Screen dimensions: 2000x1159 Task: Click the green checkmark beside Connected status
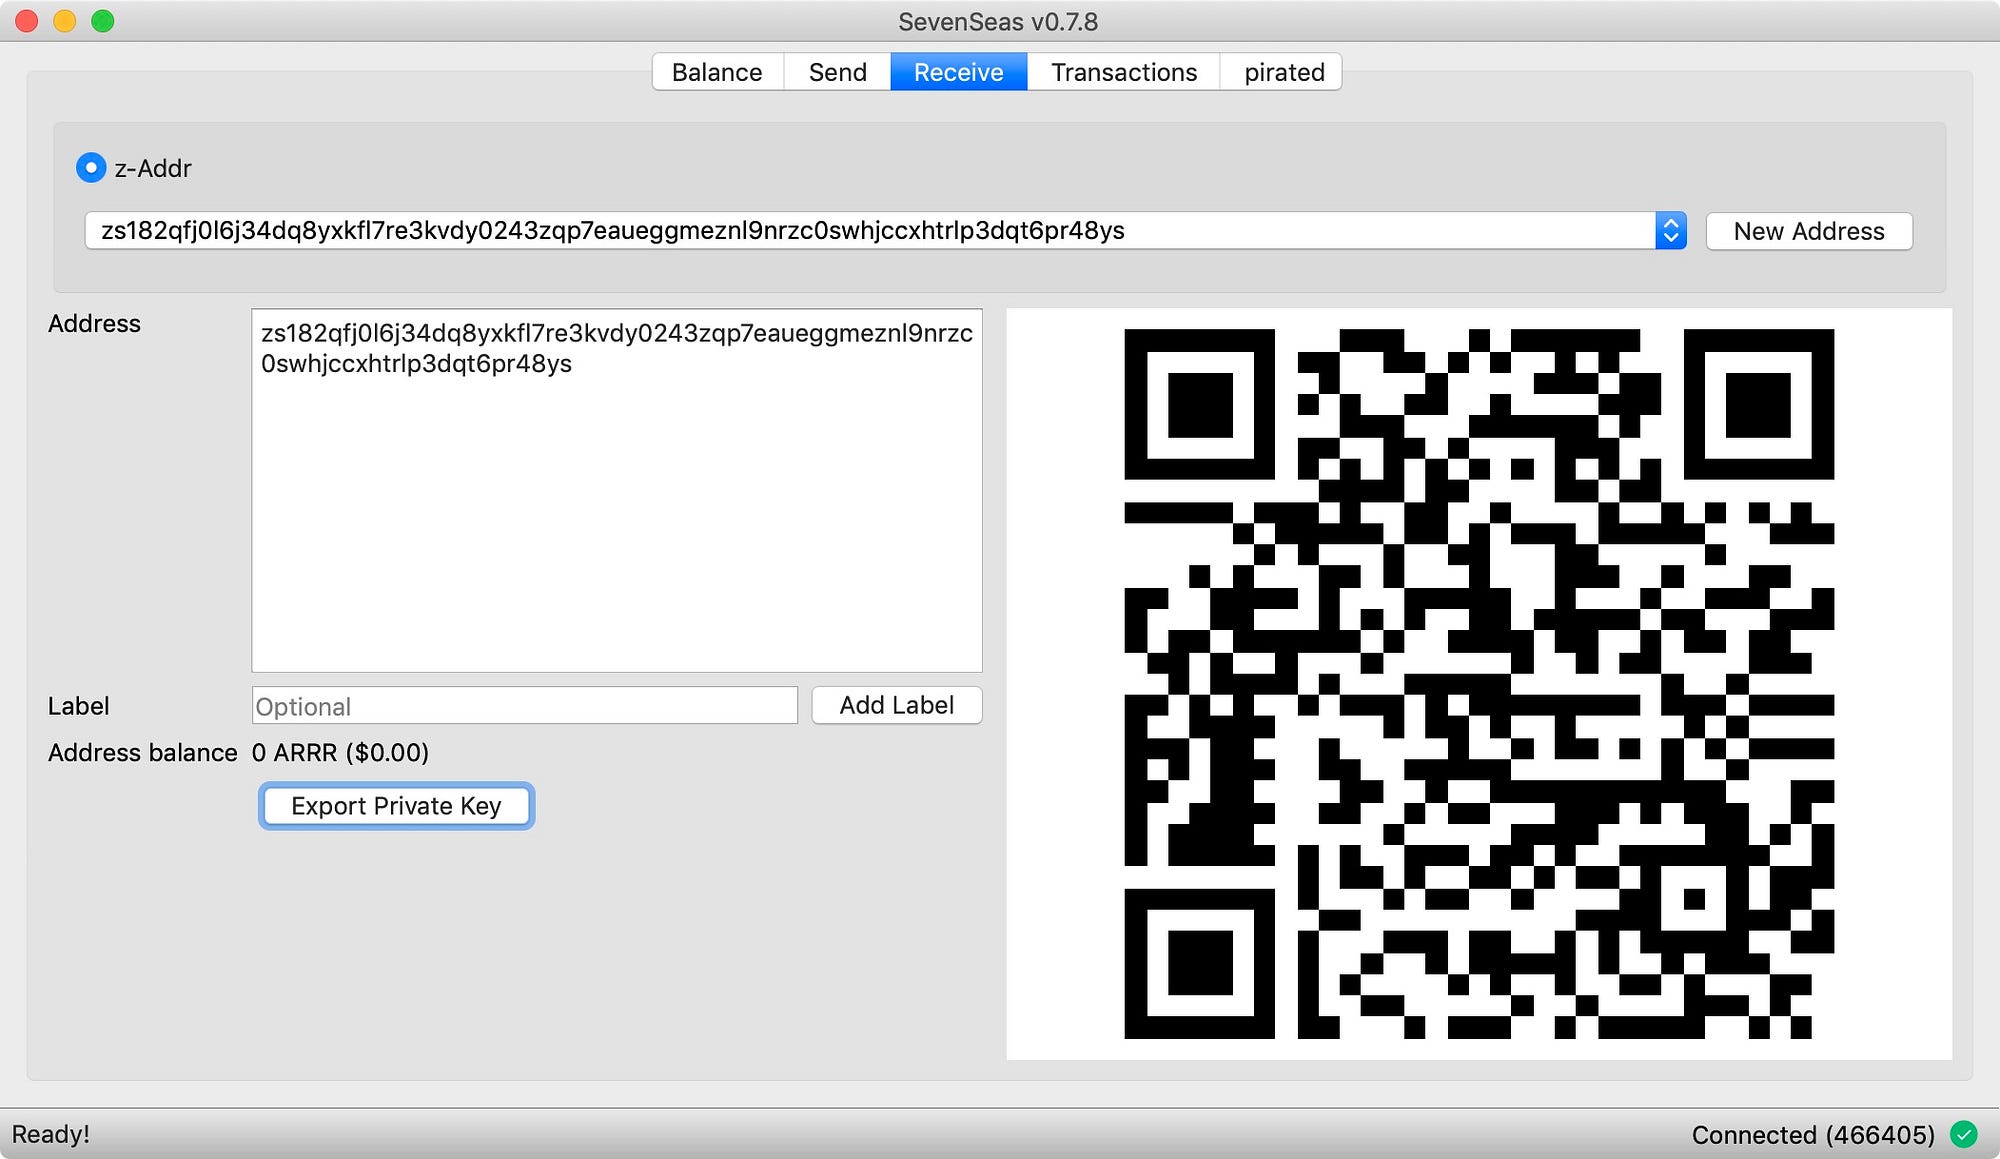click(1966, 1135)
